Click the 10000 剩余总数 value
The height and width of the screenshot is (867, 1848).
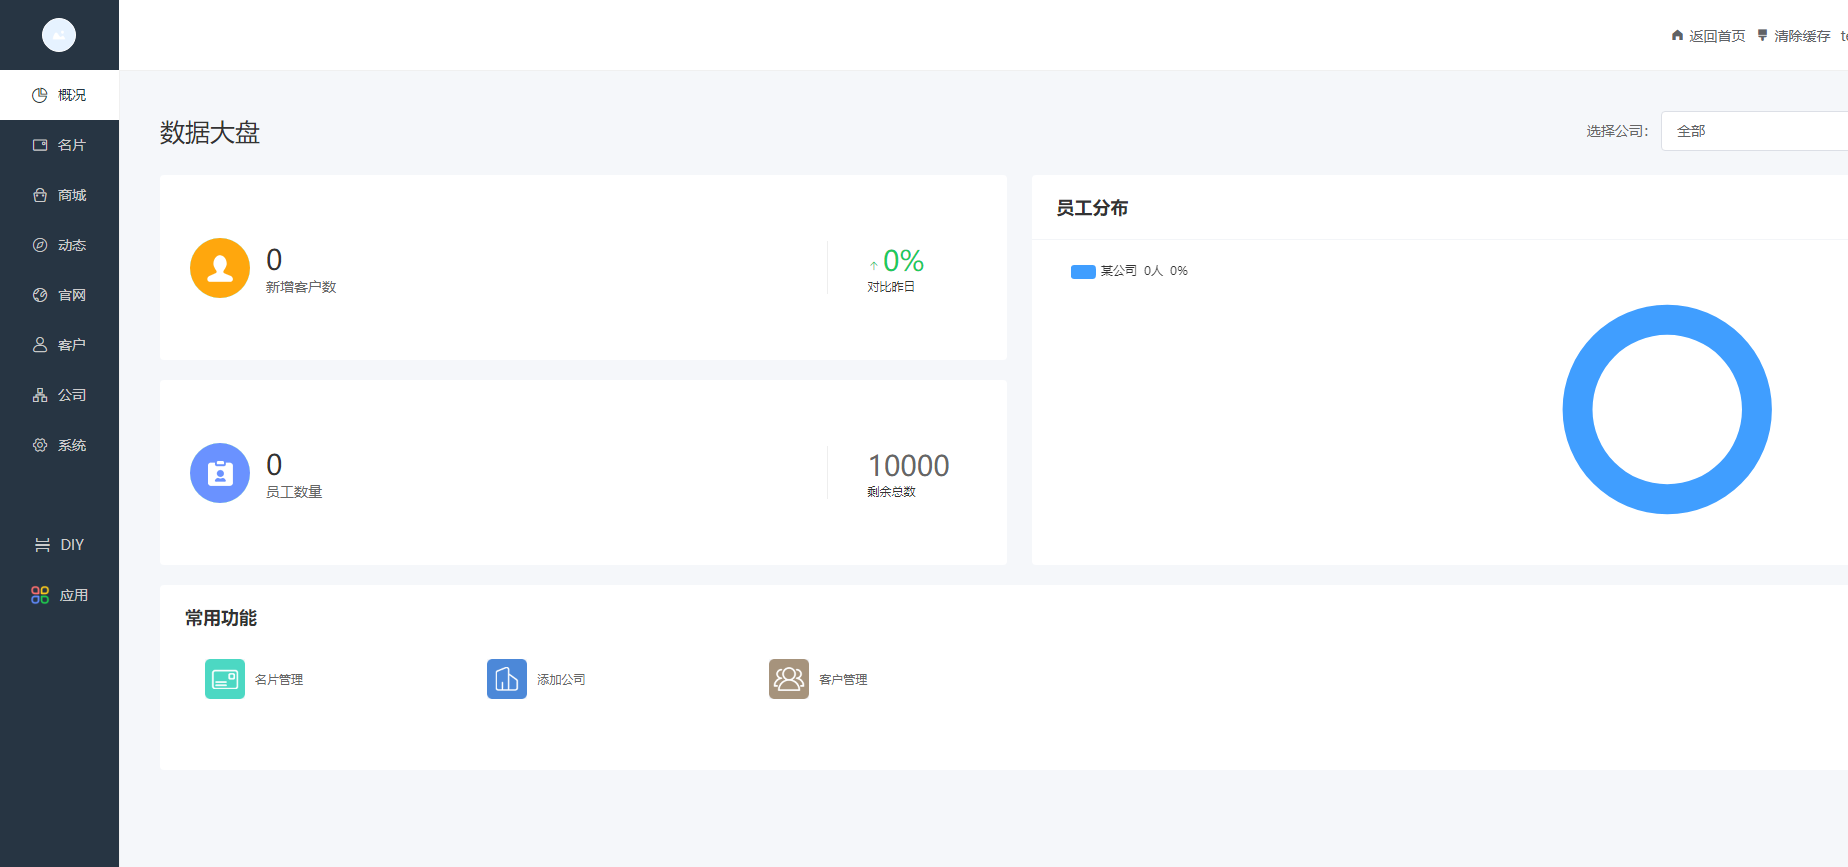(908, 466)
